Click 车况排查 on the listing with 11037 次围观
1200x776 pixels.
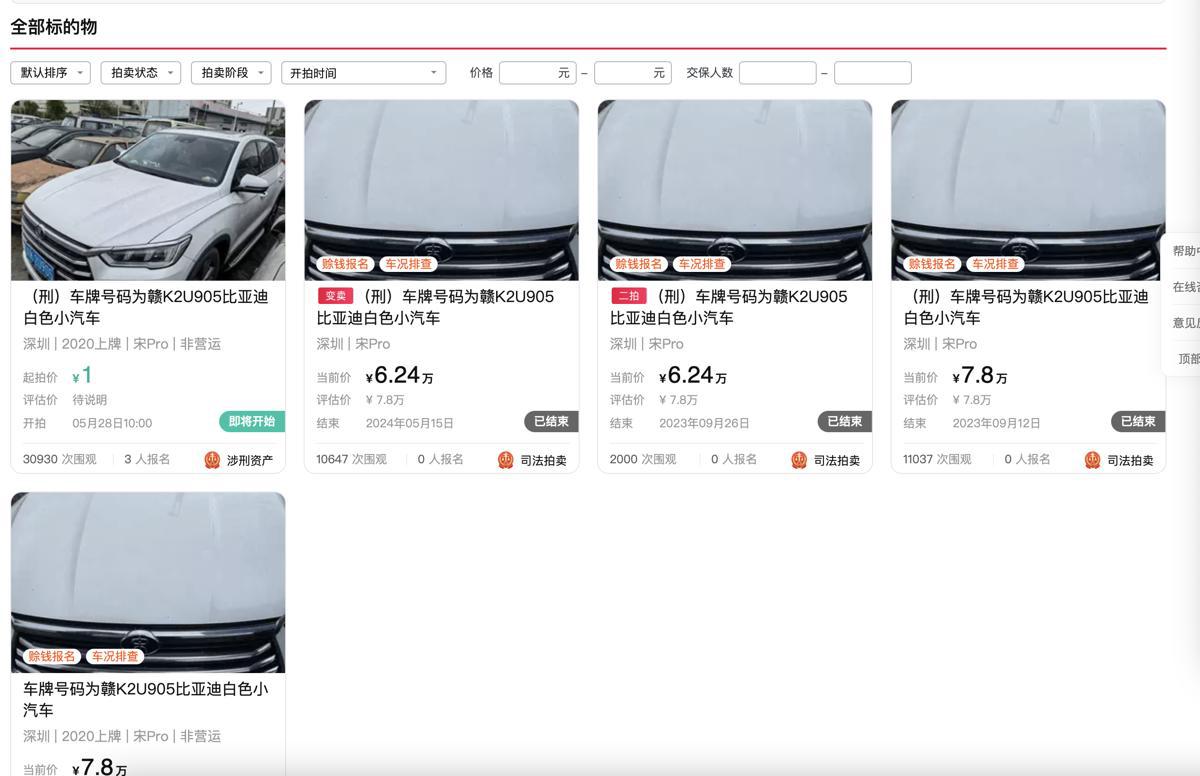pos(994,264)
